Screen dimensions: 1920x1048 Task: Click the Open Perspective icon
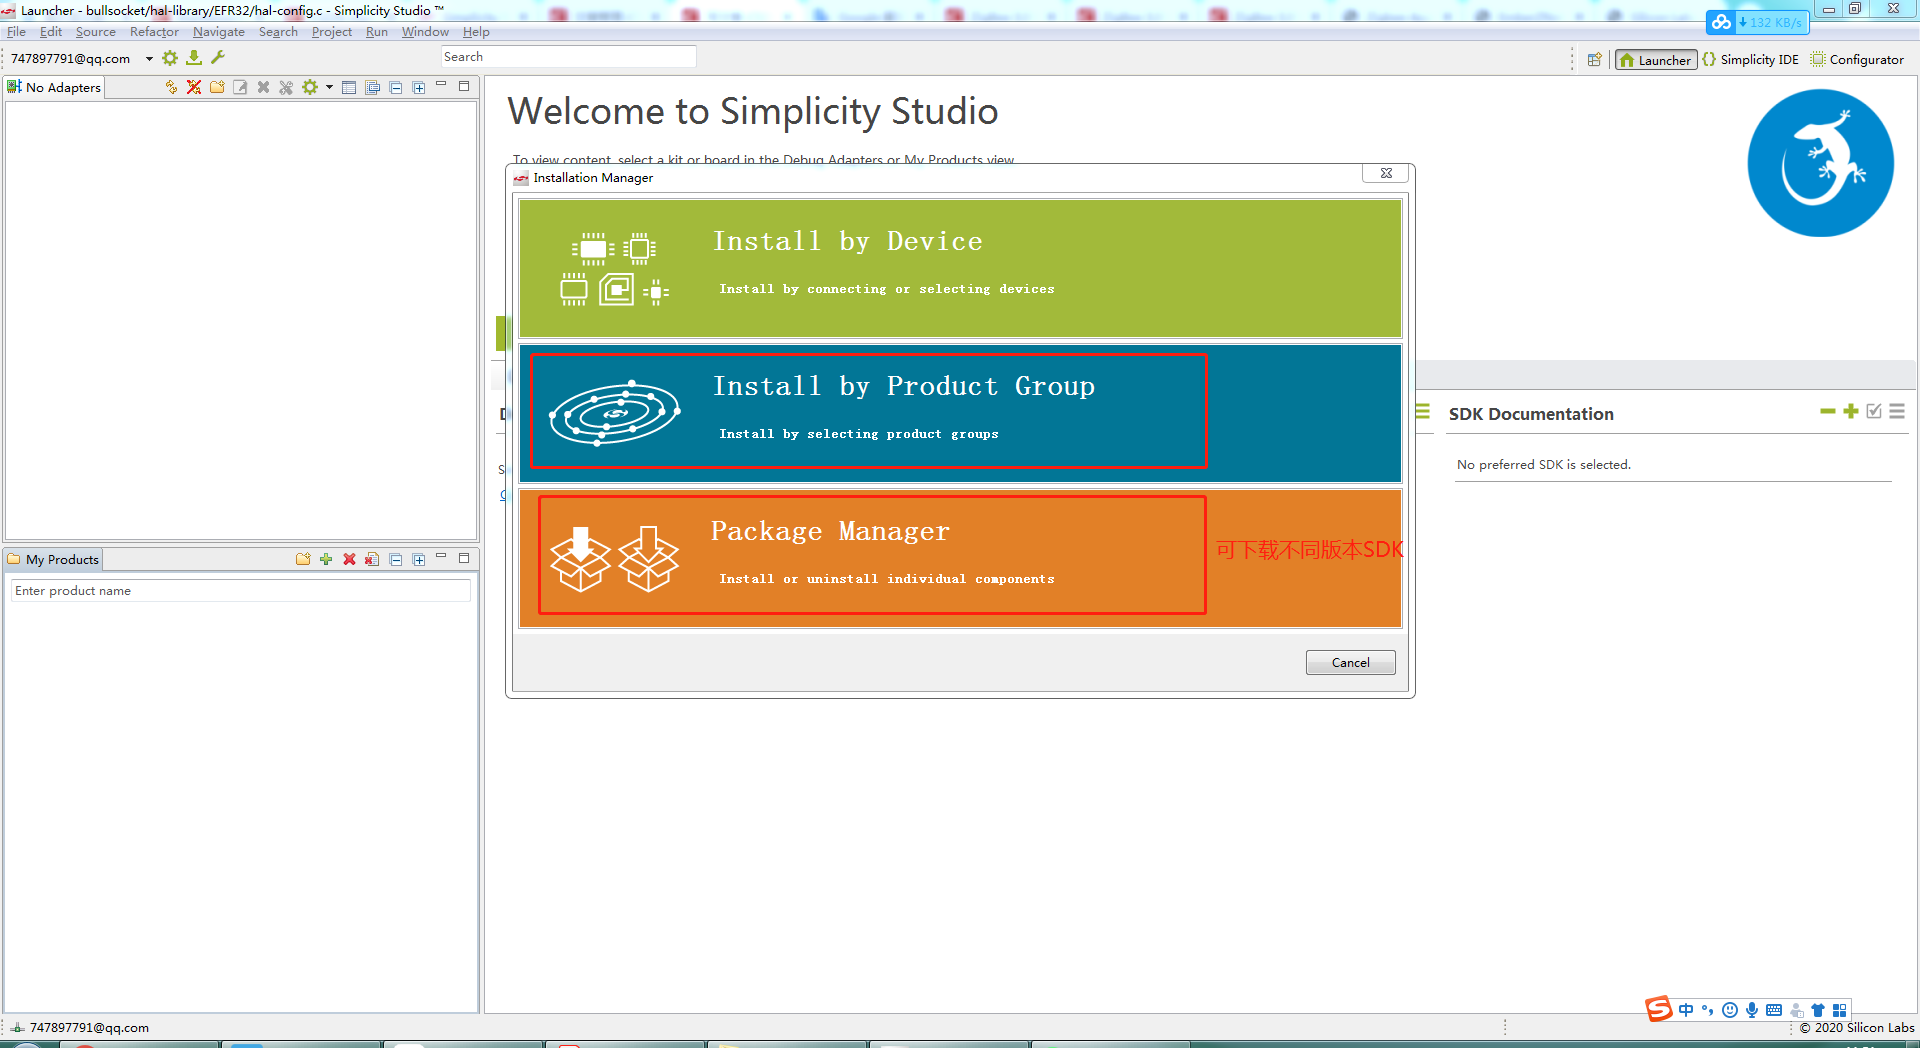coord(1595,60)
